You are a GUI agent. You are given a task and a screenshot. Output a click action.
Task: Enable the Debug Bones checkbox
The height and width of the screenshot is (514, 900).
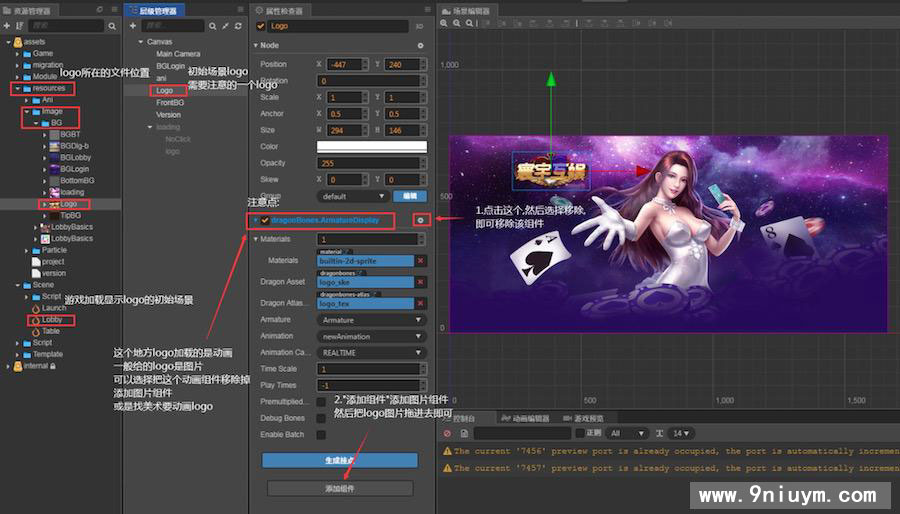[x=321, y=418]
